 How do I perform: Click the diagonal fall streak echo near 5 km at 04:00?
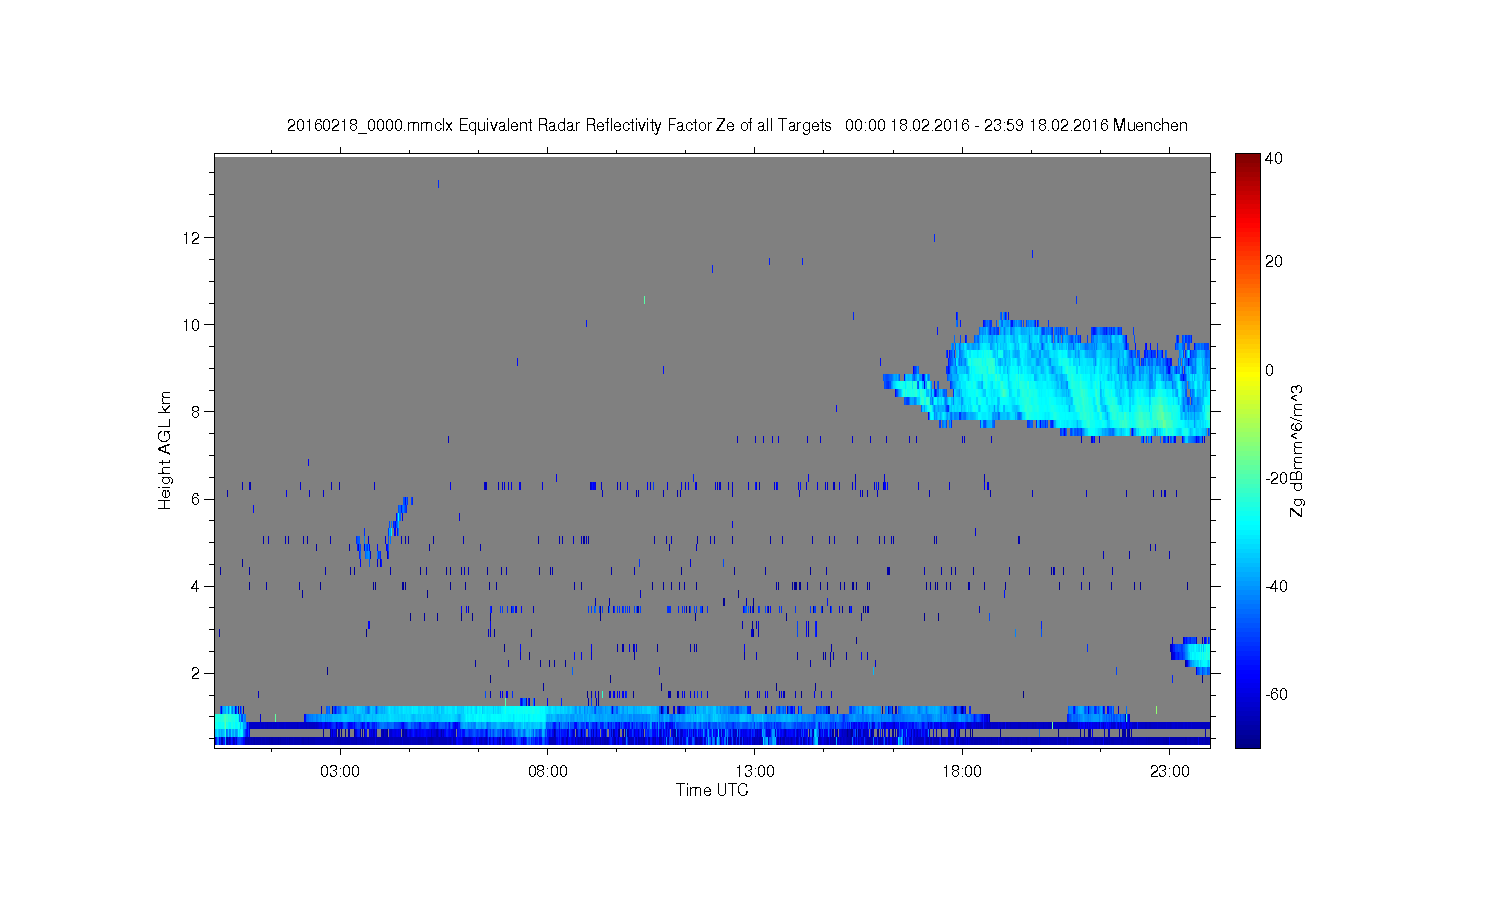385,530
